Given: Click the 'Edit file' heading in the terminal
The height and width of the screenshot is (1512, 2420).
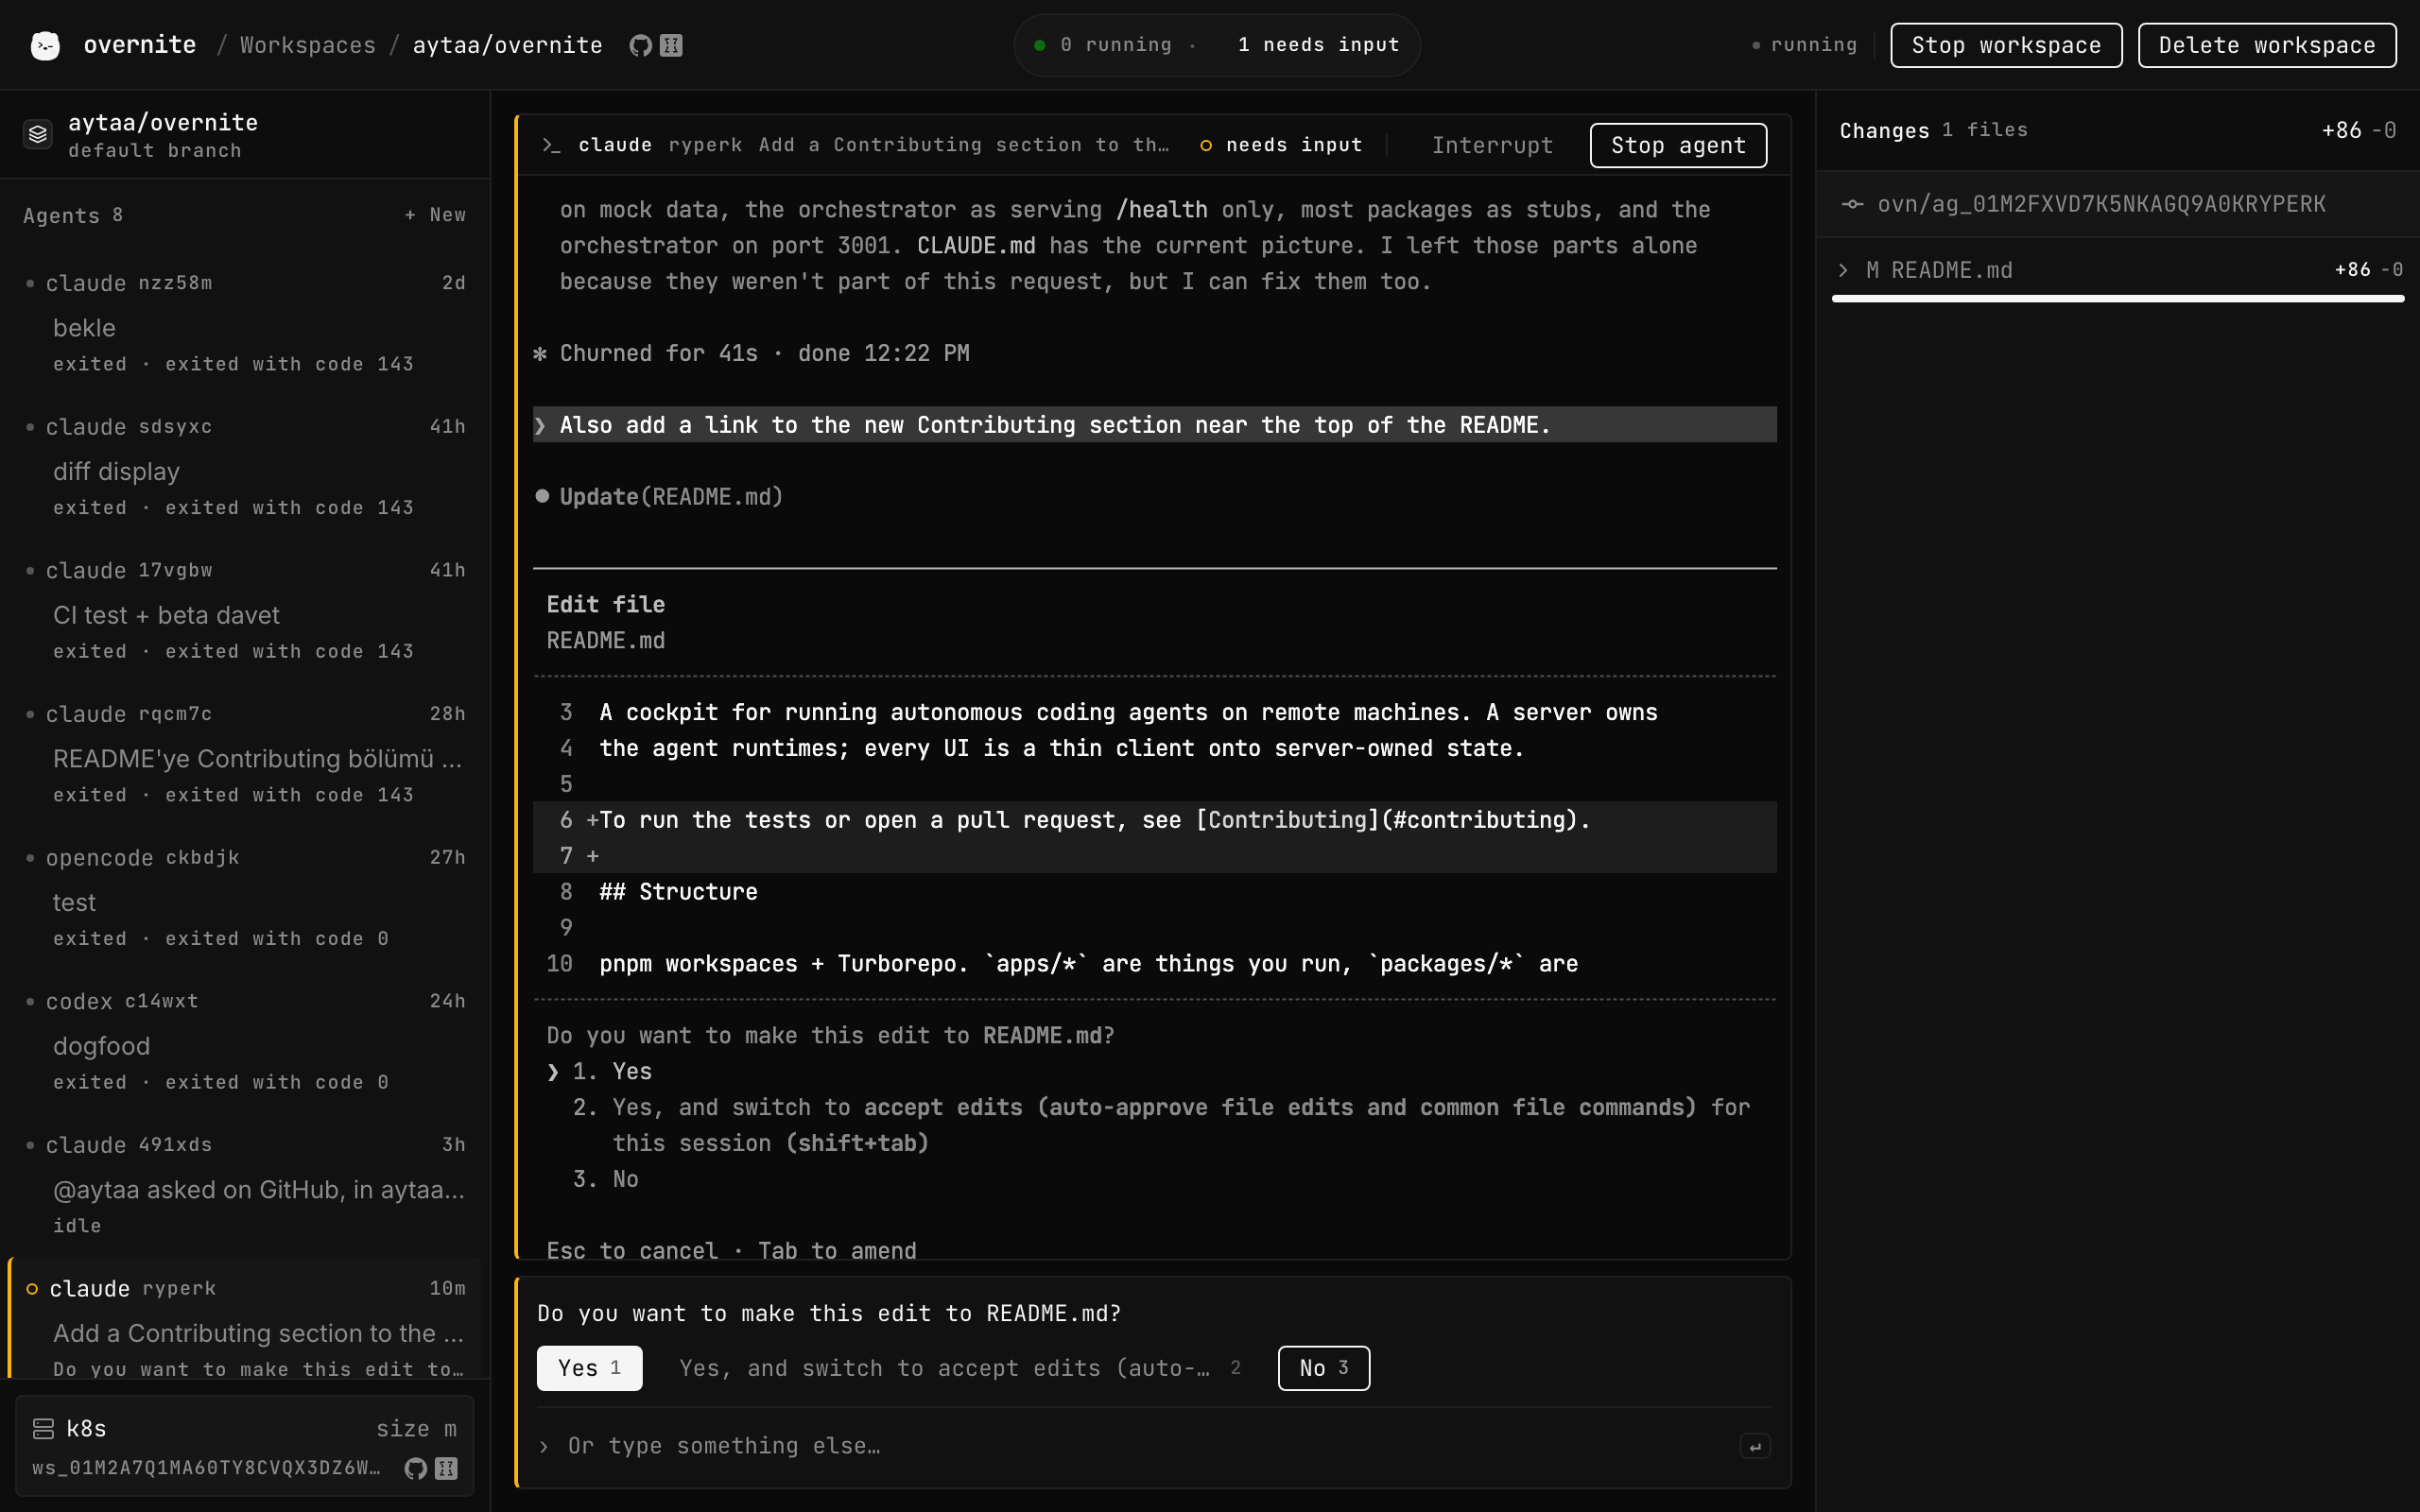Looking at the screenshot, I should (x=606, y=604).
